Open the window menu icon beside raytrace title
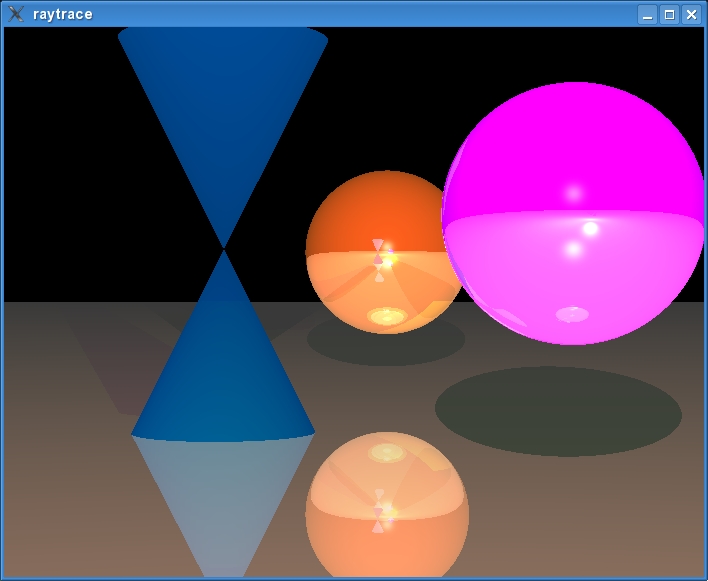Viewport: 708px width, 581px height. coord(16,14)
